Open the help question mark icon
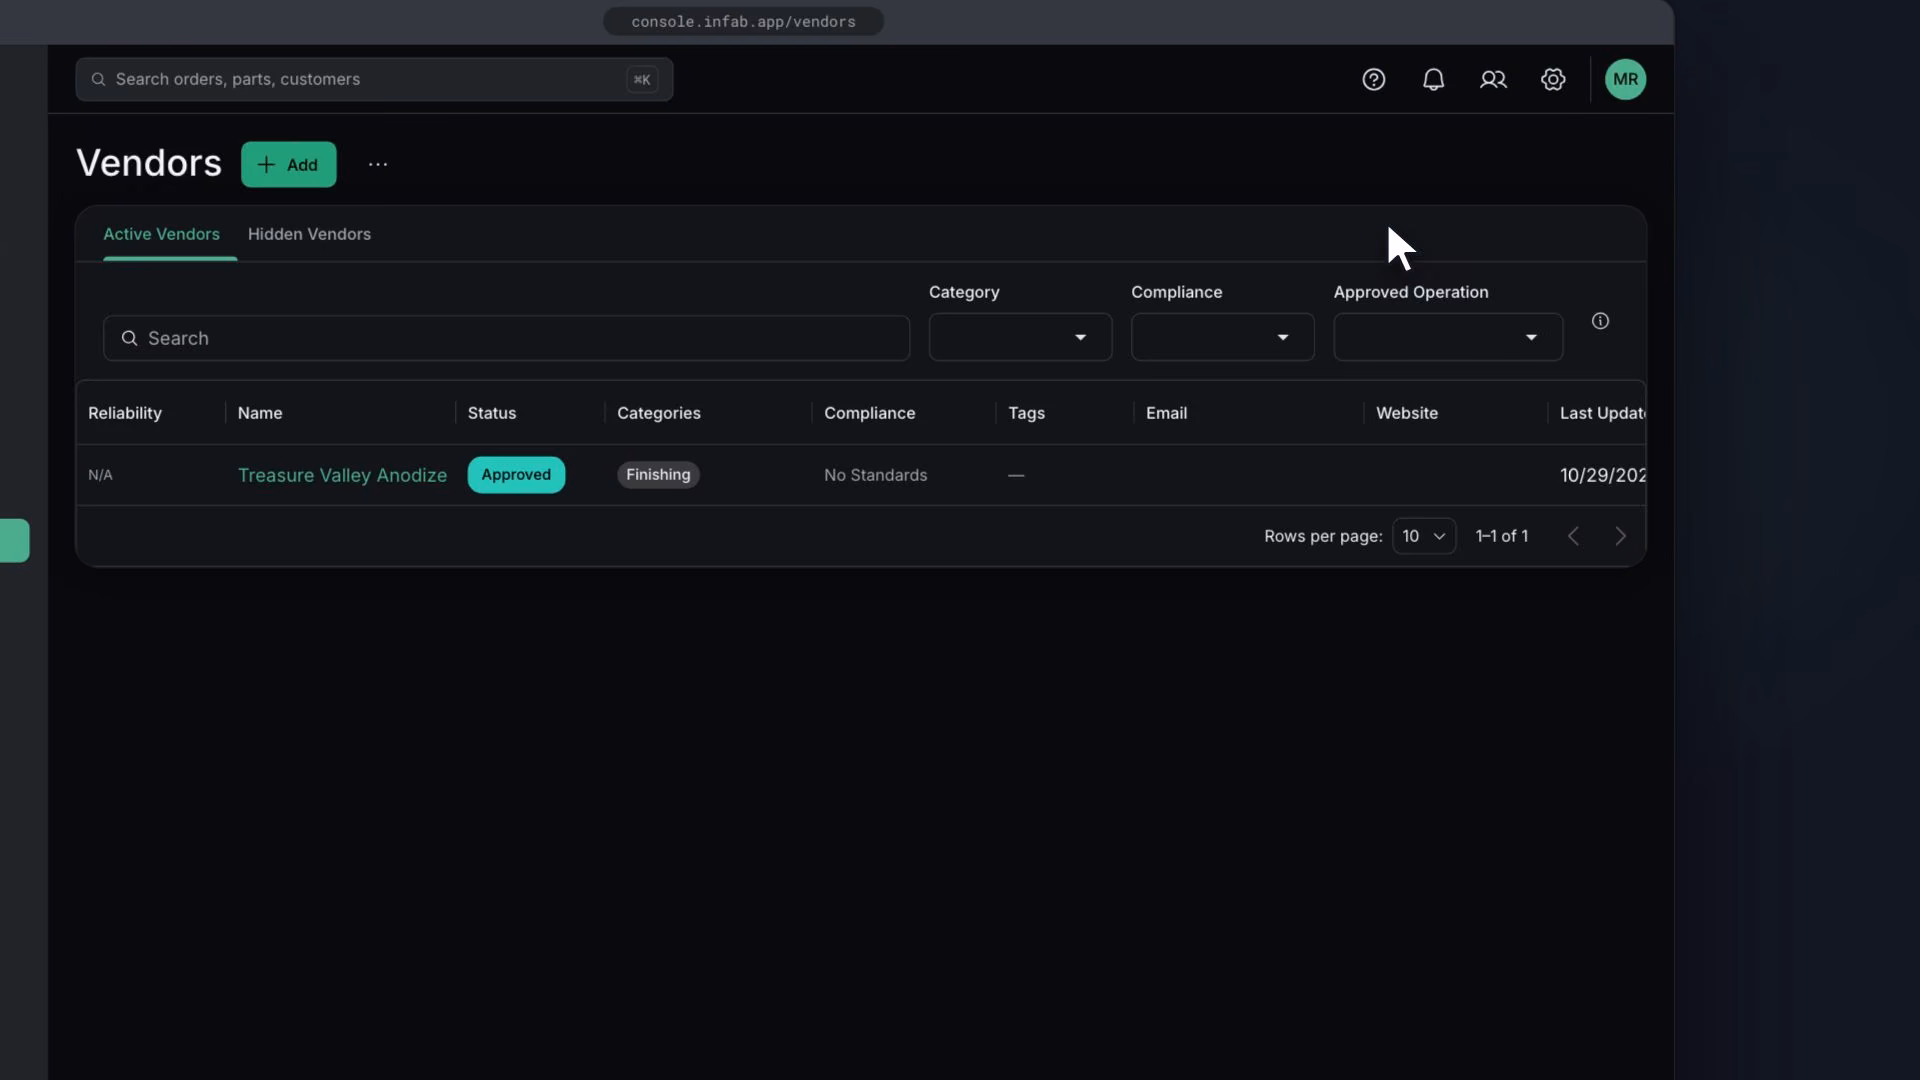Screen dimensions: 1920x1080 point(1373,79)
